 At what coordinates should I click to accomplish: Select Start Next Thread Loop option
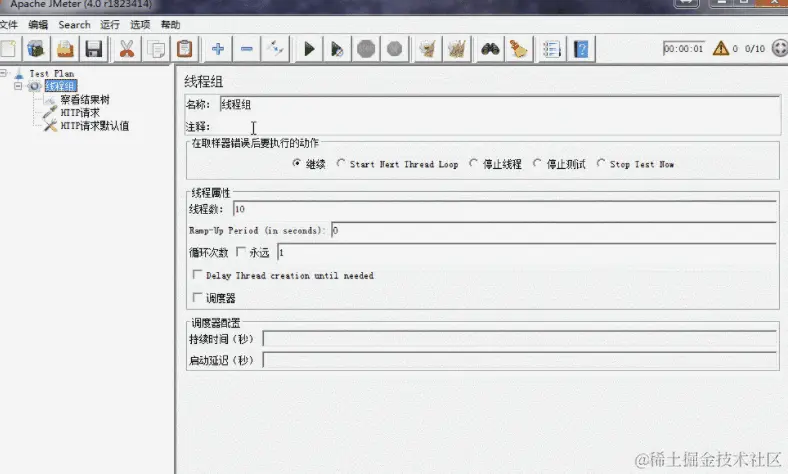point(341,163)
